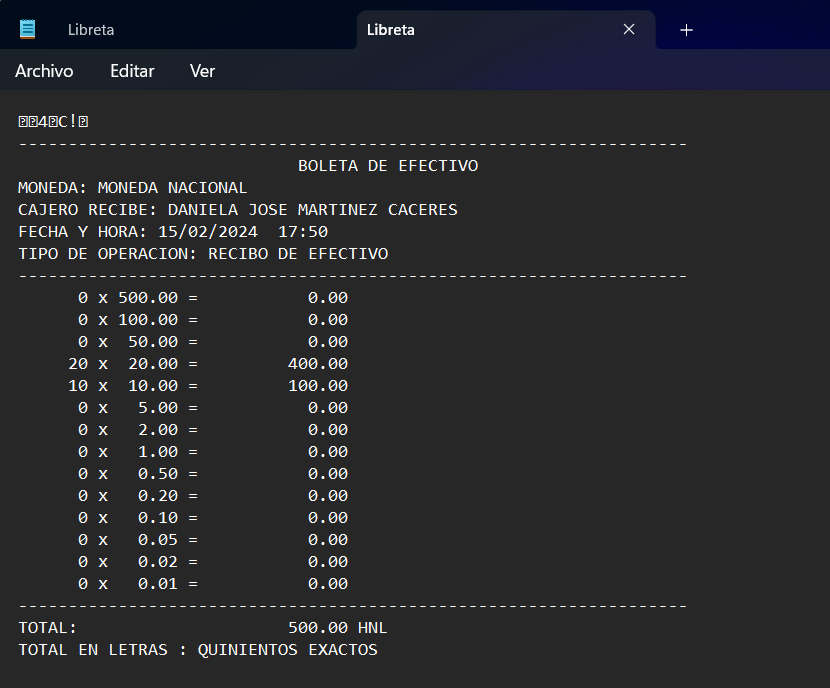The image size is (830, 688).
Task: Open the Archivo menu
Action: 44,71
